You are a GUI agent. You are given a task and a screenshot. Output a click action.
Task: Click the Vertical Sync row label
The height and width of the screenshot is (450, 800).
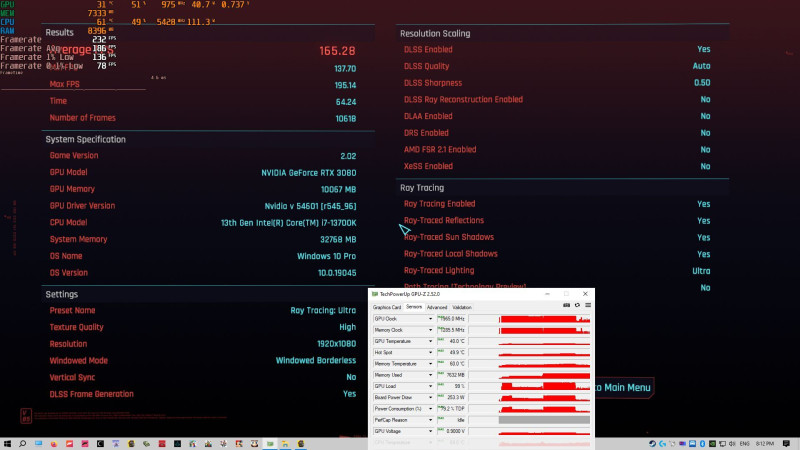pyautogui.click(x=72, y=378)
